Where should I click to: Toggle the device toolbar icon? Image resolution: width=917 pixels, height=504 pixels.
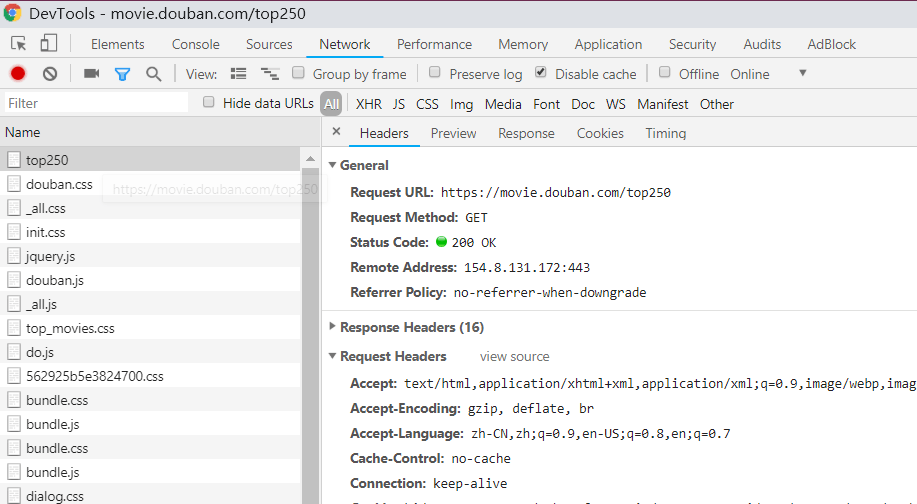click(x=49, y=43)
